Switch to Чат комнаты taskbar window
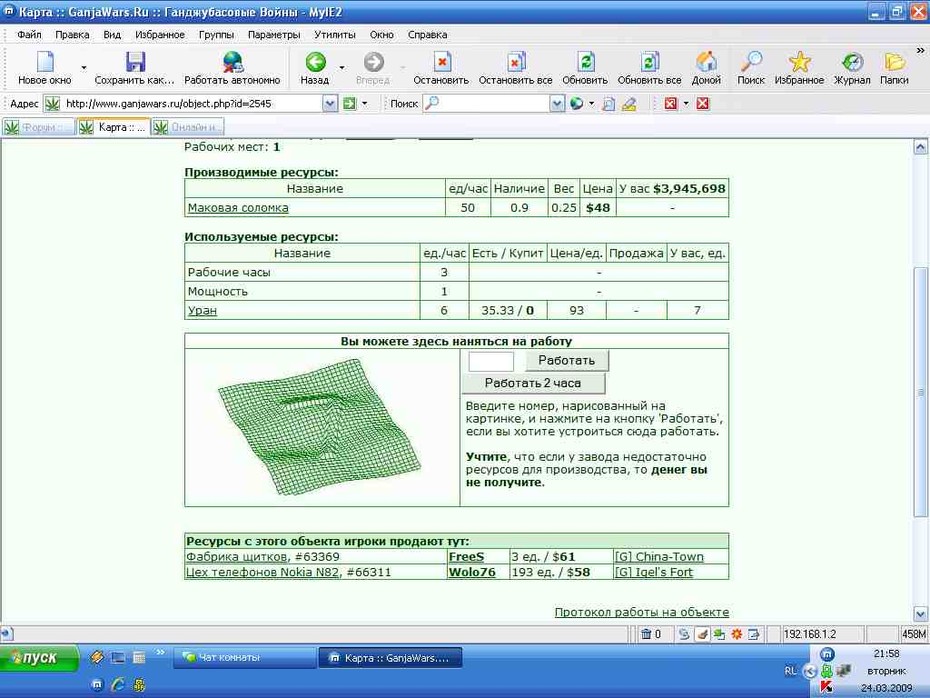 tap(244, 658)
